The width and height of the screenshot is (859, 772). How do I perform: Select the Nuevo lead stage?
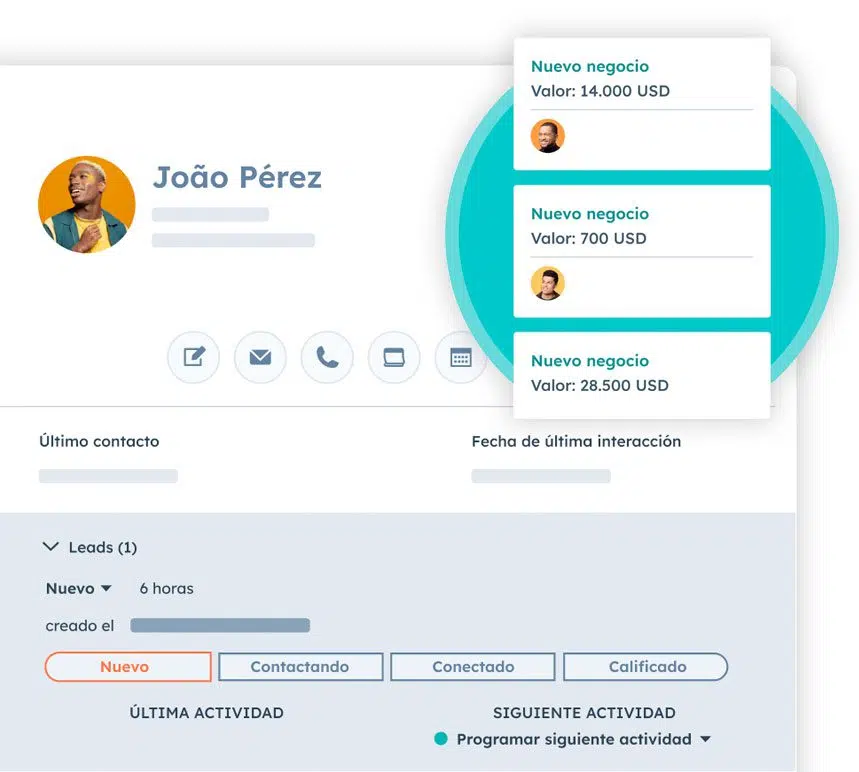(x=128, y=667)
